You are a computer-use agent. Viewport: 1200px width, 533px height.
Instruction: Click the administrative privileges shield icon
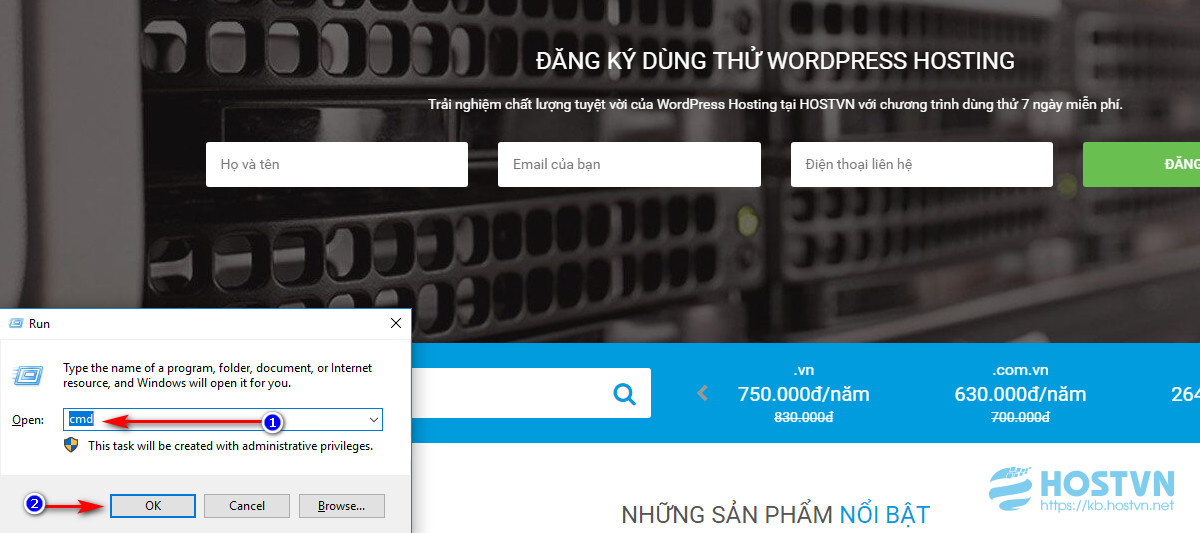(x=71, y=445)
